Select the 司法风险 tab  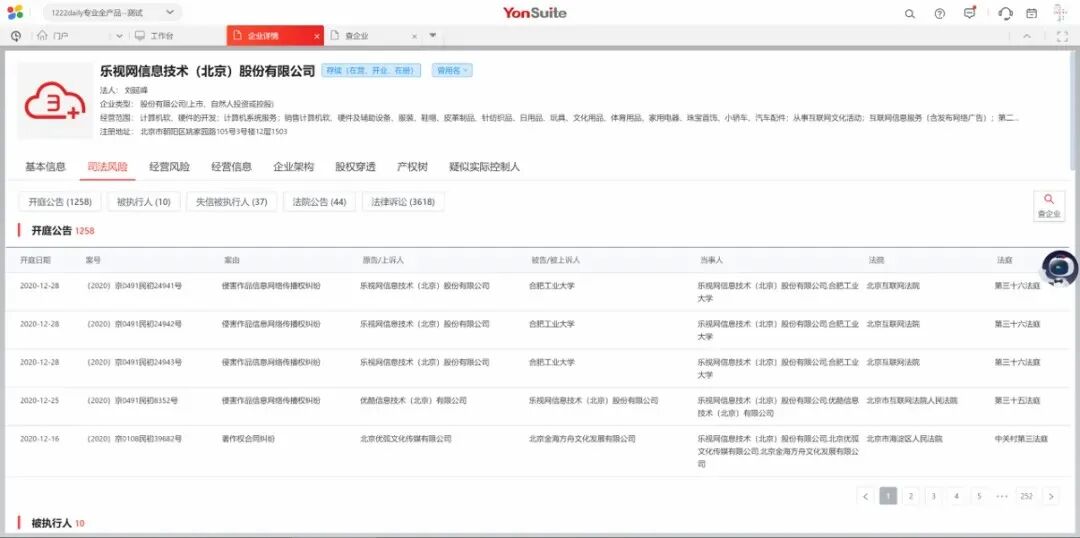coord(107,167)
